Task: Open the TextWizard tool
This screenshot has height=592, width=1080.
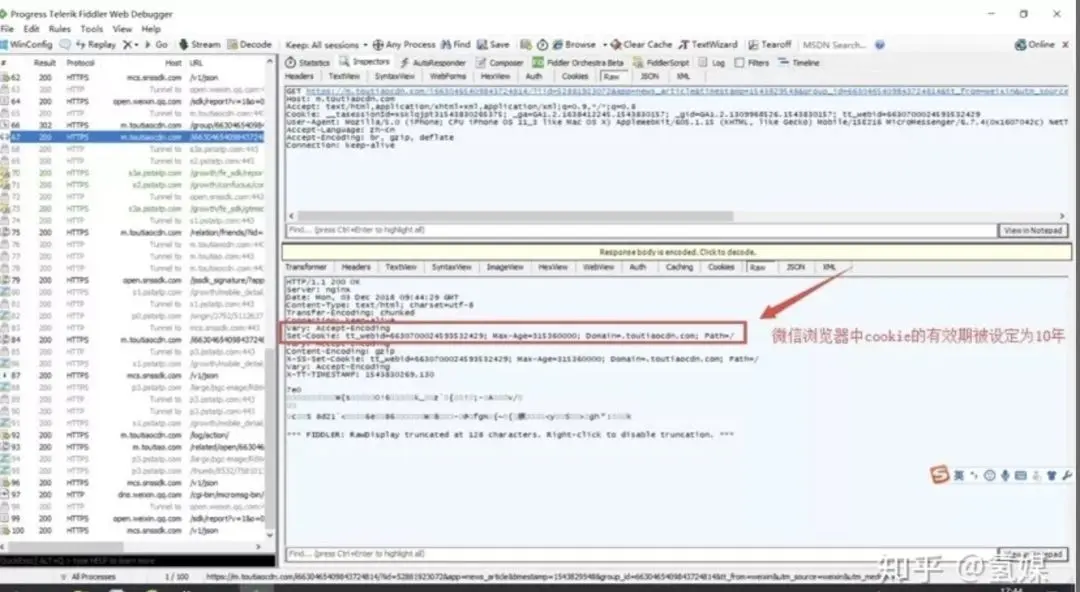Action: pos(708,44)
